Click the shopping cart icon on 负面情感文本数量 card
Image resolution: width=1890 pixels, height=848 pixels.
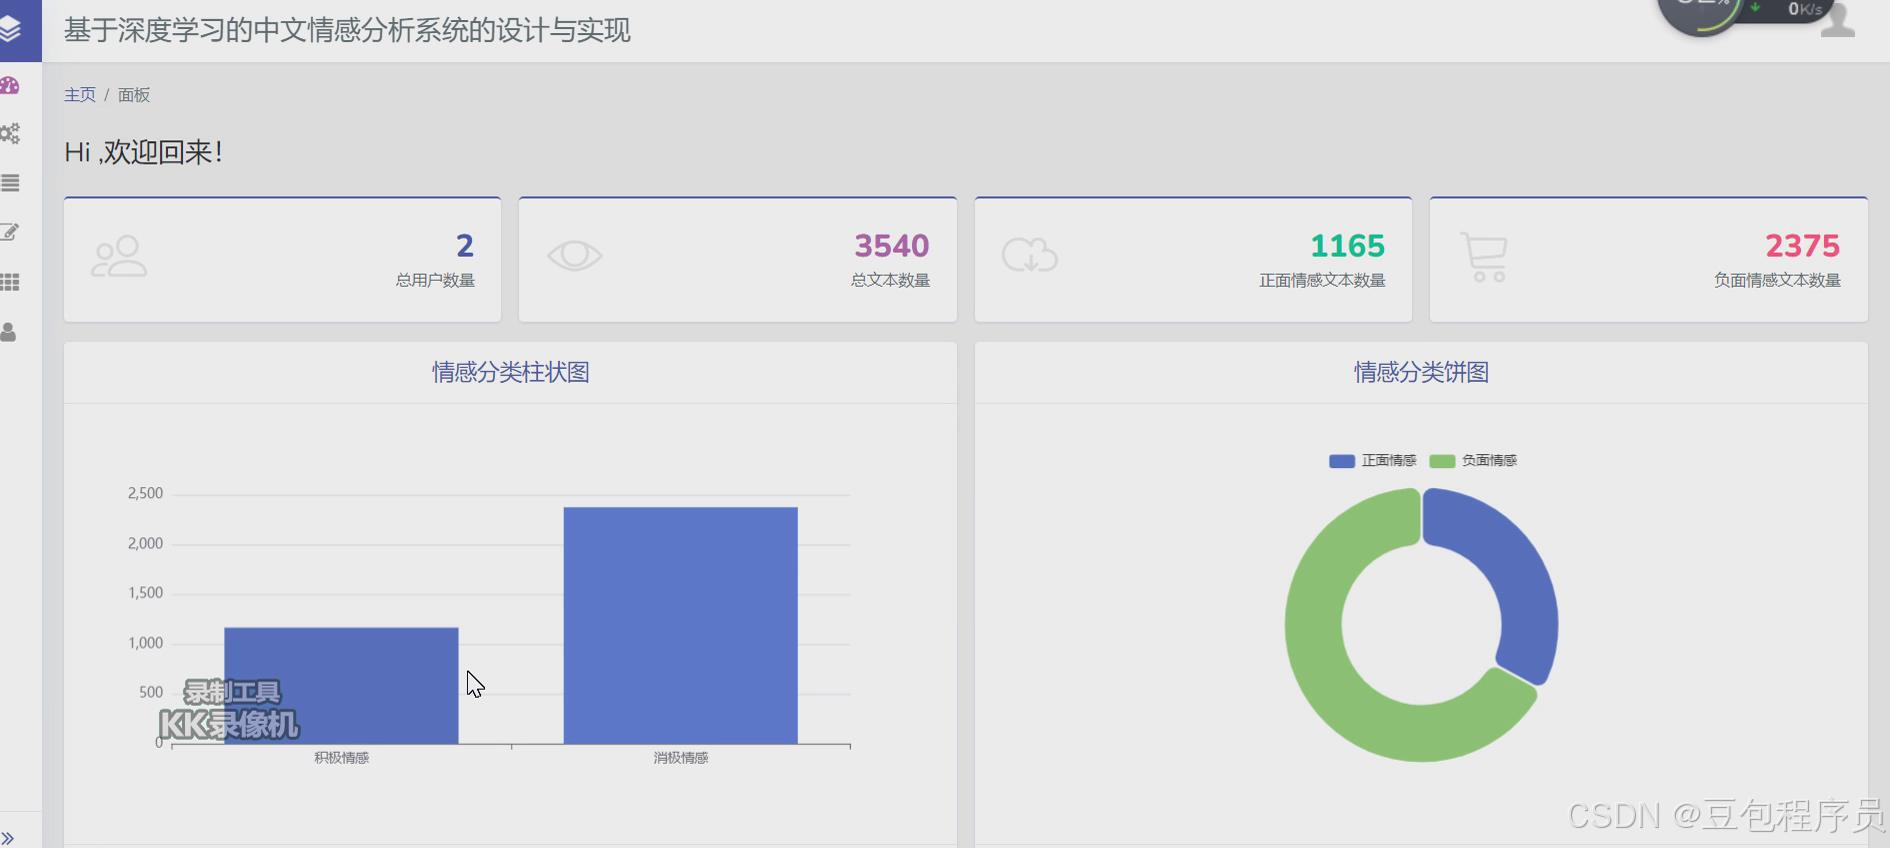1484,257
